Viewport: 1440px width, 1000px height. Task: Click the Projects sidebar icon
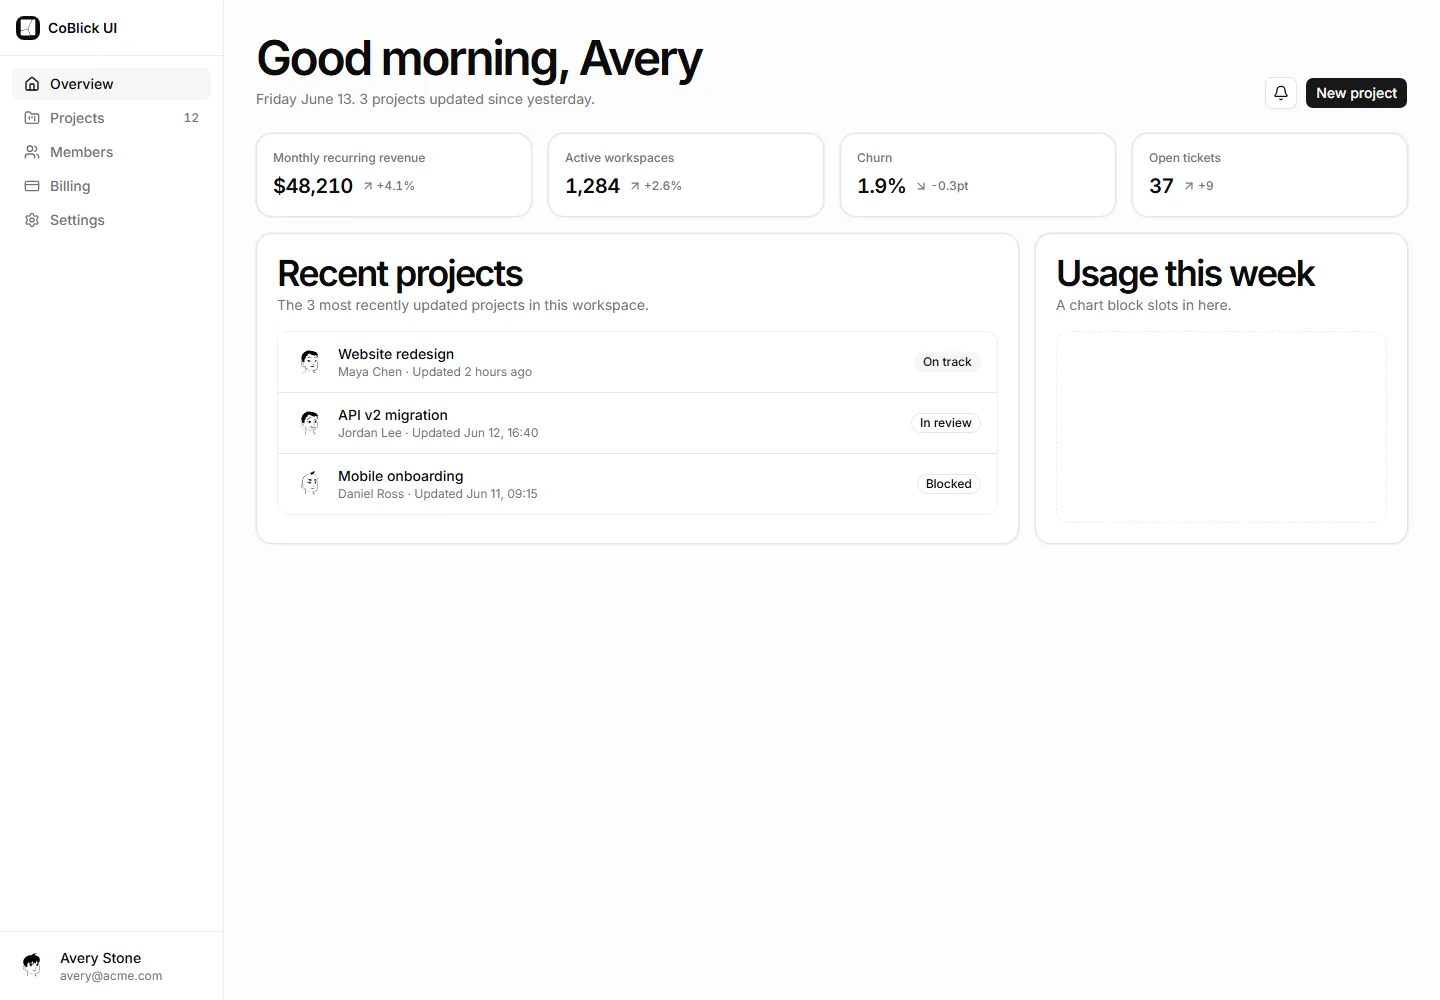(x=32, y=118)
